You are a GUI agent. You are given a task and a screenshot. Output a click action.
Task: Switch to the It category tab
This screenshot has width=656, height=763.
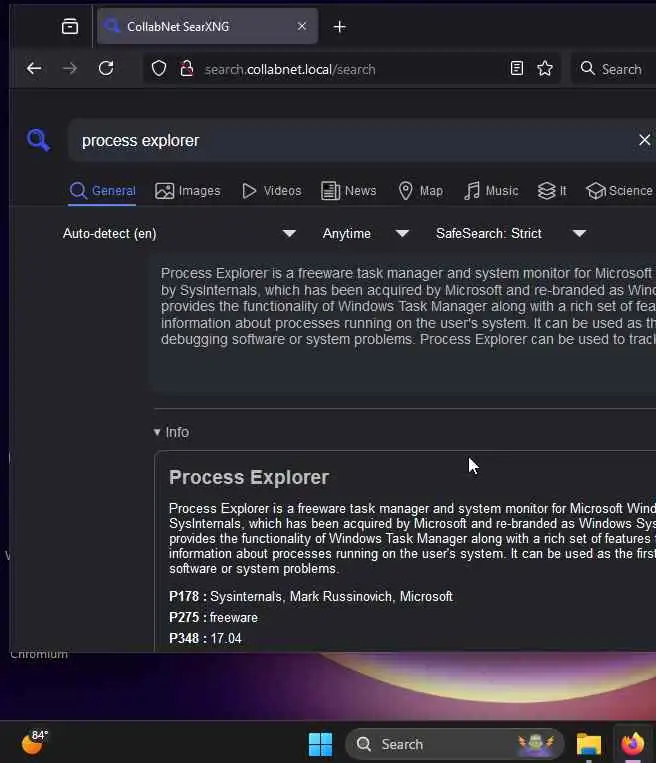(x=552, y=191)
